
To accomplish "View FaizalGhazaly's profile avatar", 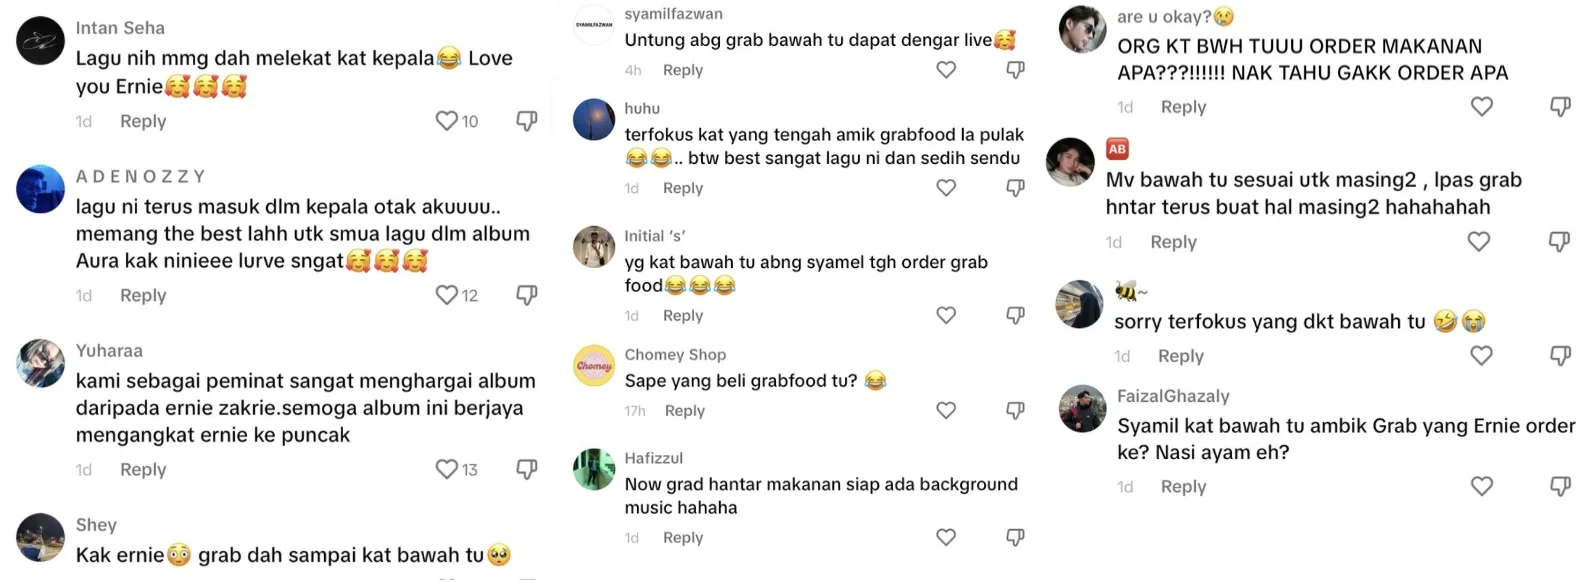I will 1083,408.
